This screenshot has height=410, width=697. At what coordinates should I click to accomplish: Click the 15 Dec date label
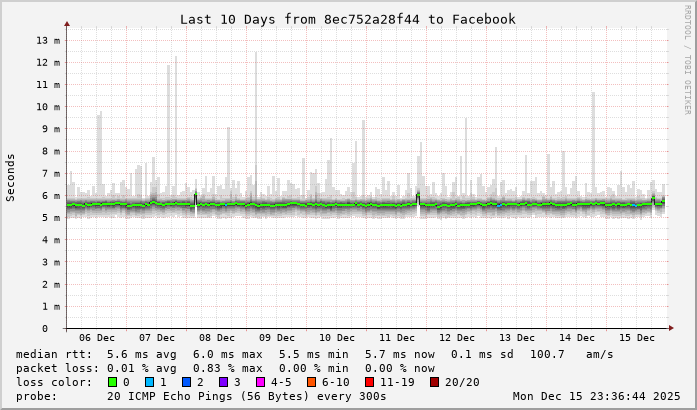(636, 338)
